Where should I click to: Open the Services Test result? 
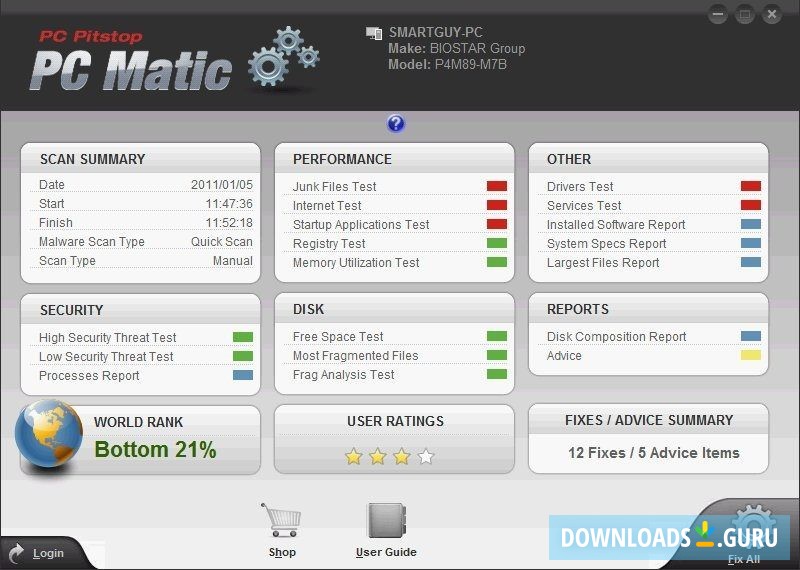point(584,206)
